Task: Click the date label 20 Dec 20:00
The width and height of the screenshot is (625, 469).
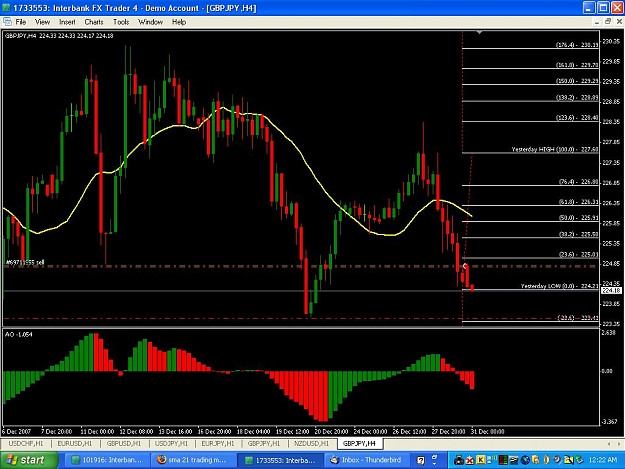Action: pos(331,432)
